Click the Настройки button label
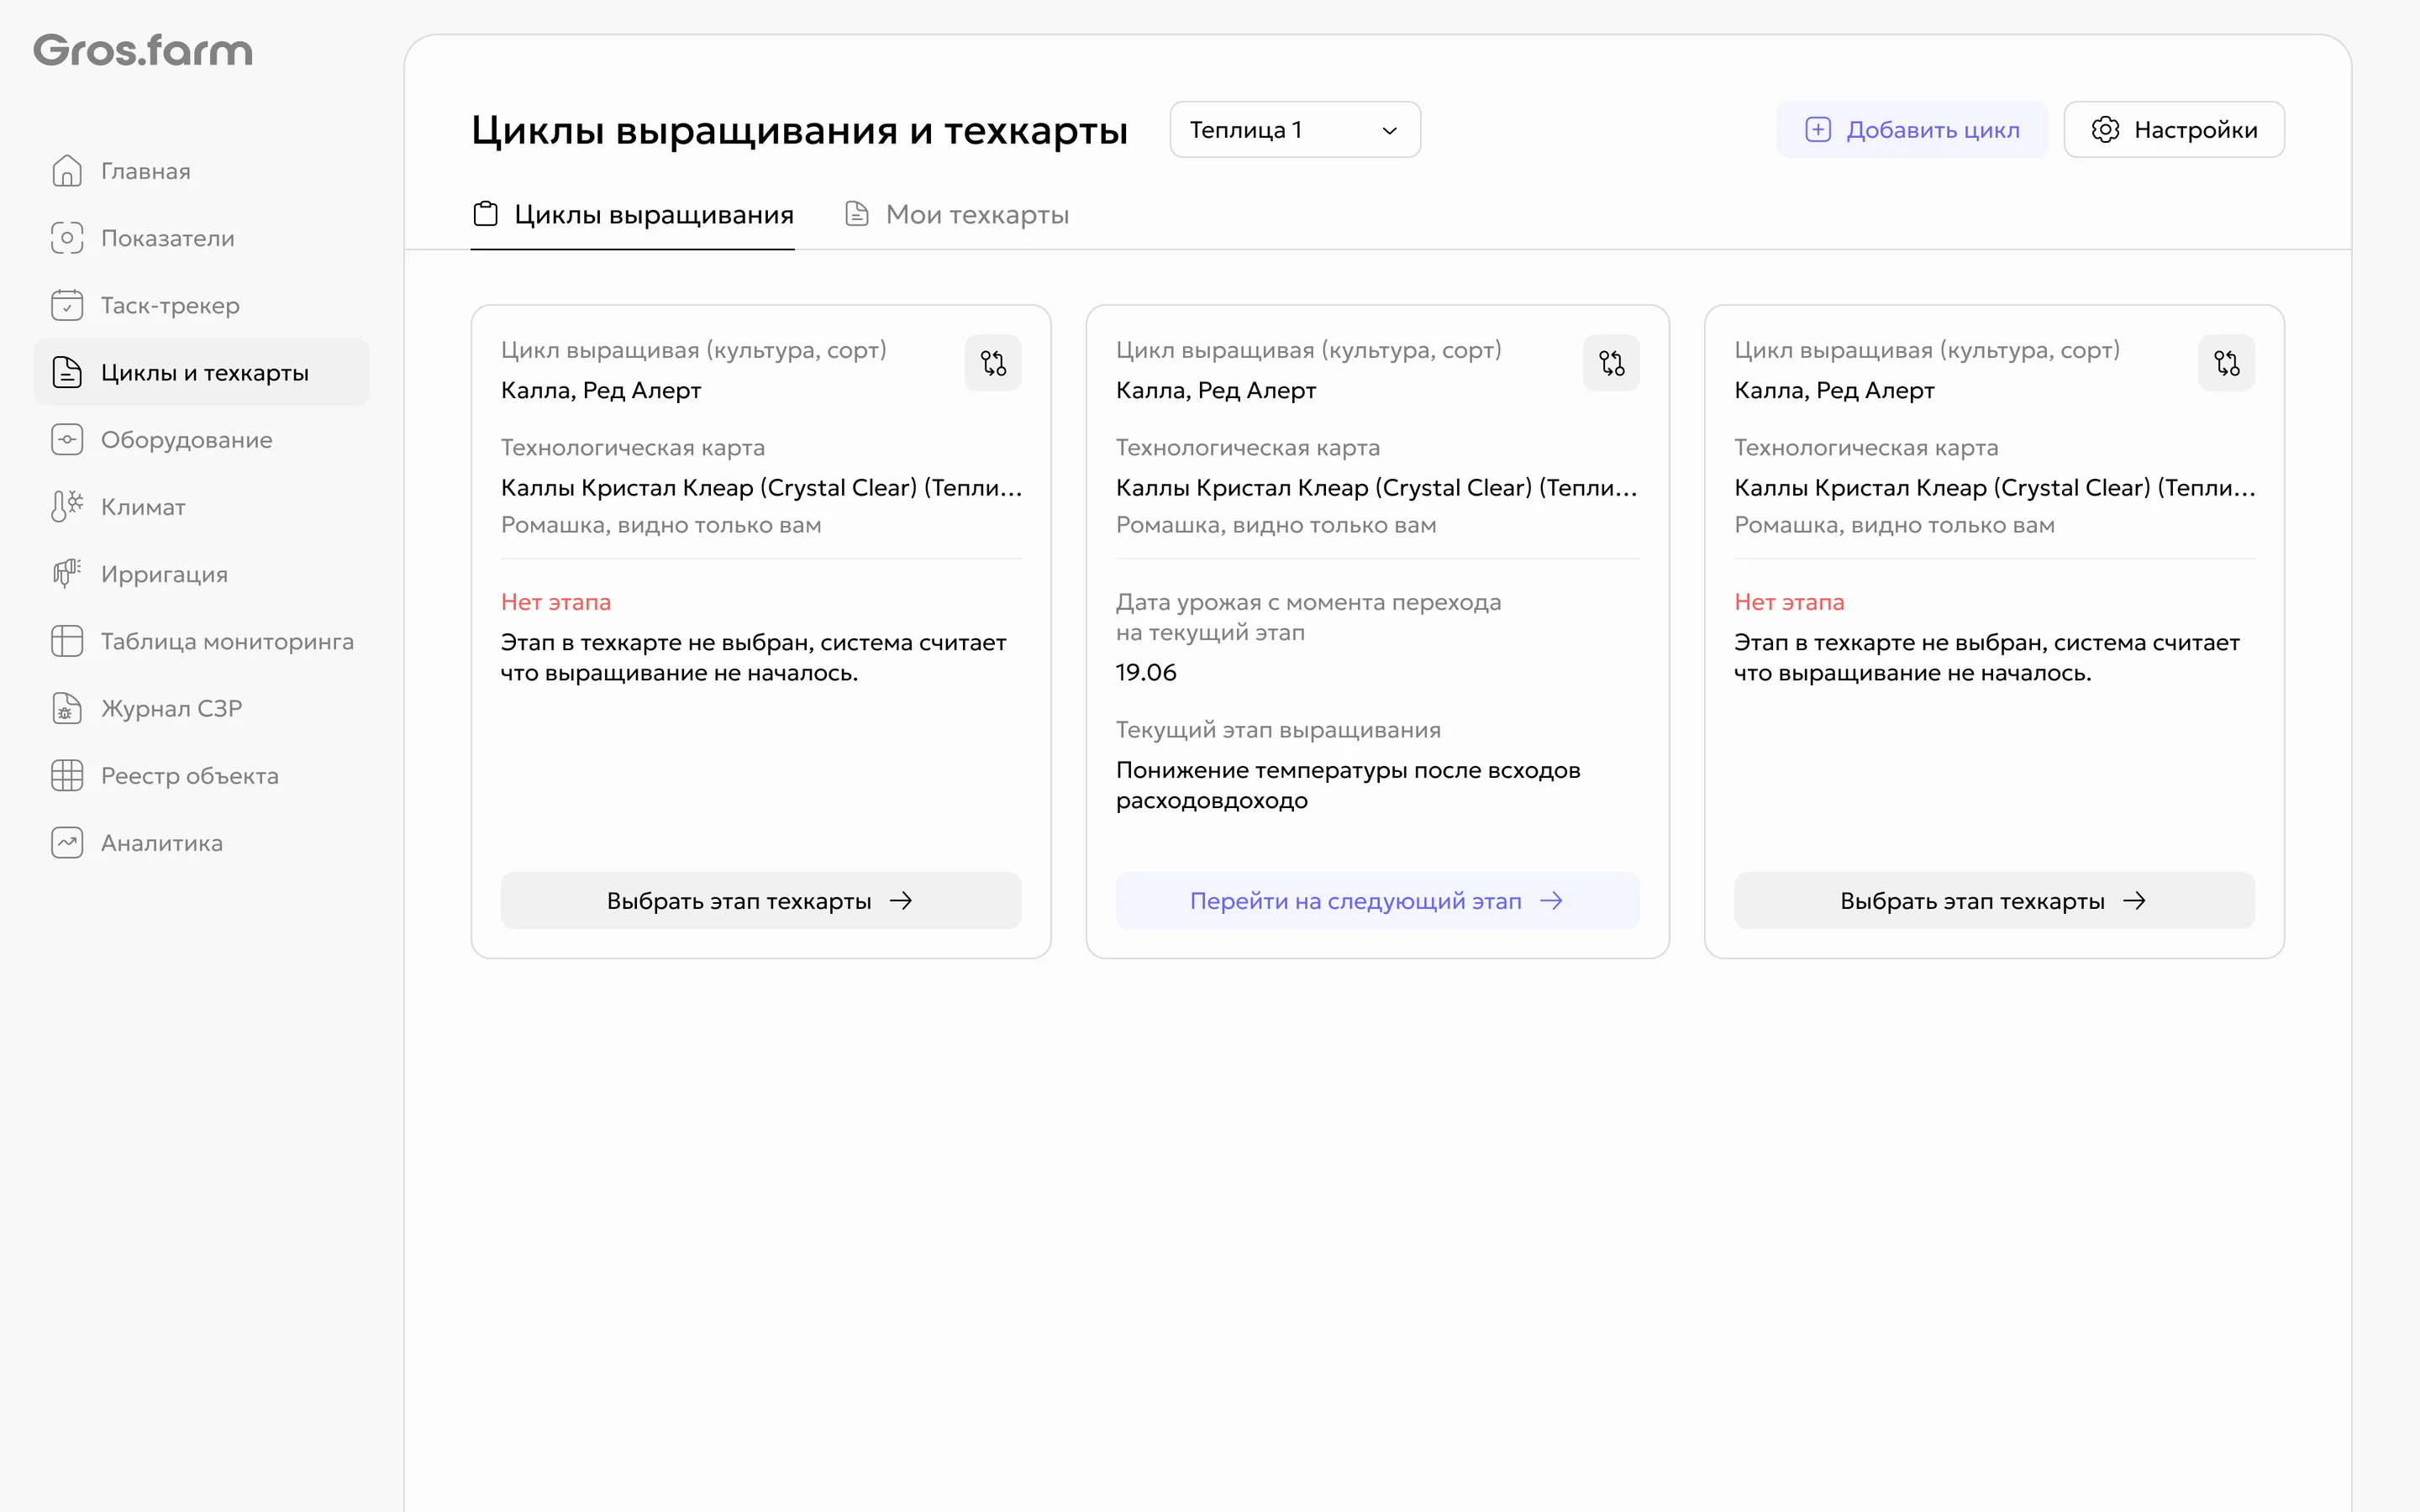Viewport: 2420px width, 1512px height. pos(2195,130)
